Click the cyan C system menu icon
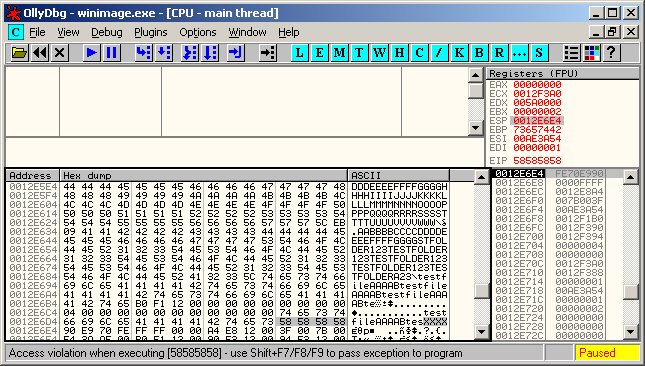The height and width of the screenshot is (366, 645). click(x=16, y=32)
